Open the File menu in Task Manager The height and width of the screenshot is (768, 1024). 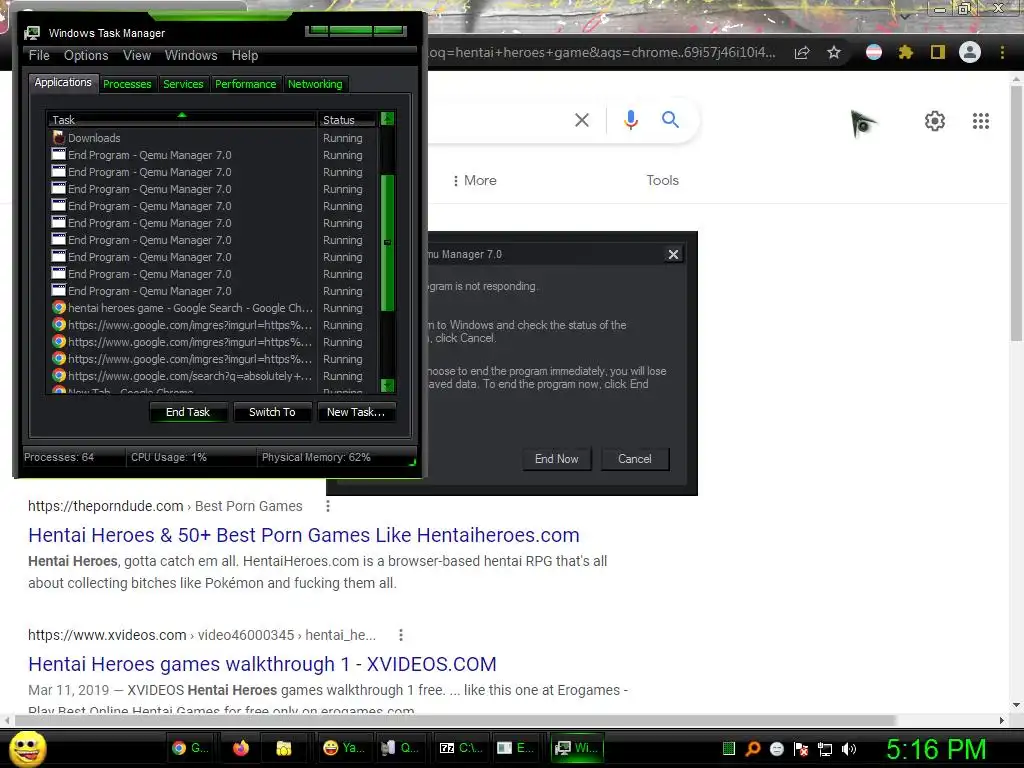pyautogui.click(x=39, y=56)
